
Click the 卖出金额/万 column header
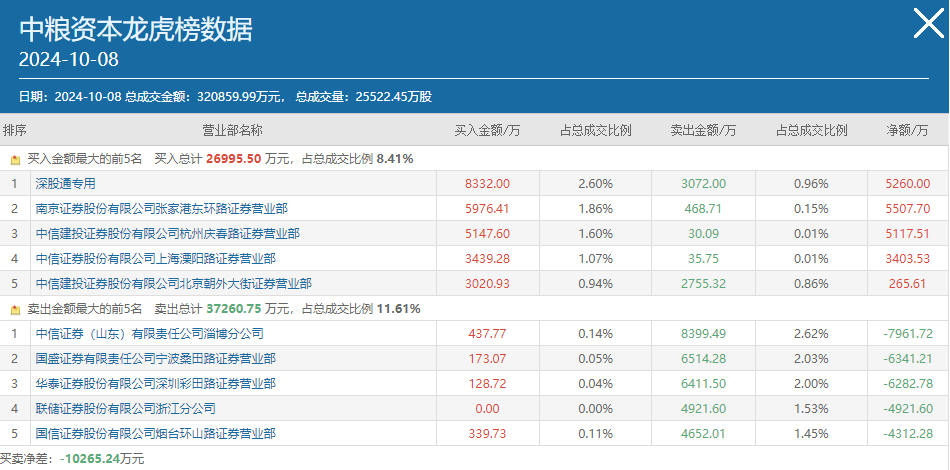coord(703,130)
